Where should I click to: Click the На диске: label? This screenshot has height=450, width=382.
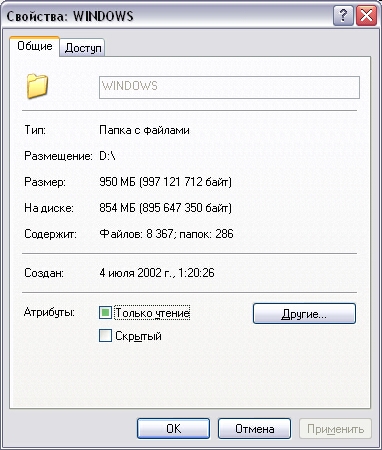[x=49, y=208]
